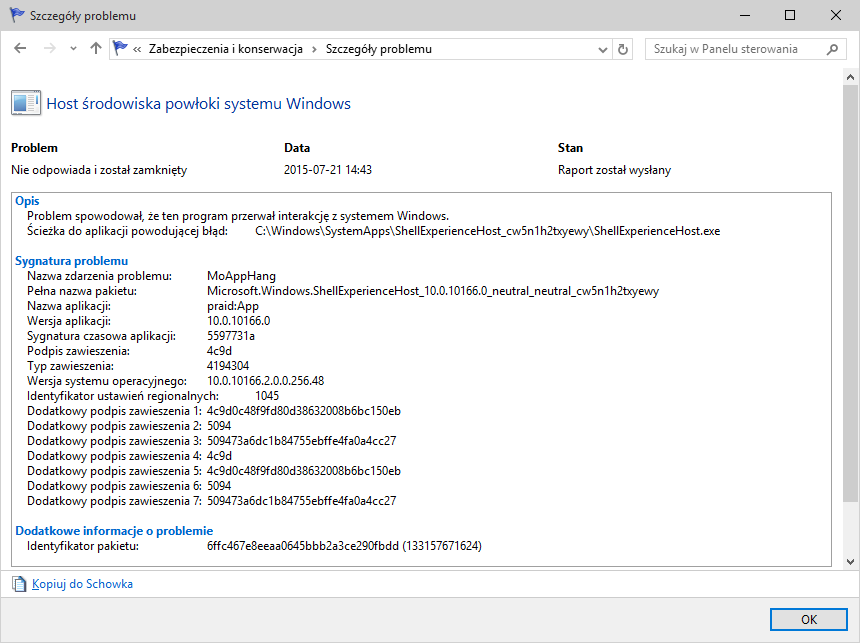The height and width of the screenshot is (643, 860).
Task: Select event name MoAppHang
Action: pyautogui.click(x=241, y=276)
